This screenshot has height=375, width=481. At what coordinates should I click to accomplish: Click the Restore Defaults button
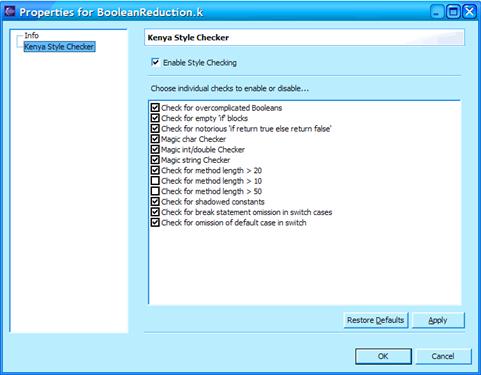pyautogui.click(x=376, y=320)
